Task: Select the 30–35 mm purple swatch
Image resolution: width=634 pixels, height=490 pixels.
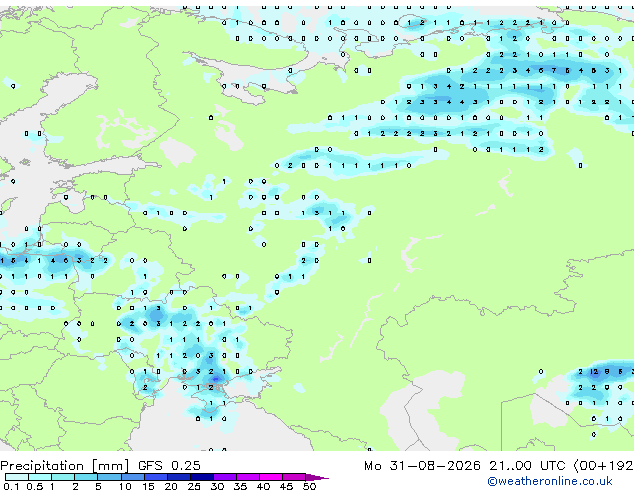Action: 225,477
